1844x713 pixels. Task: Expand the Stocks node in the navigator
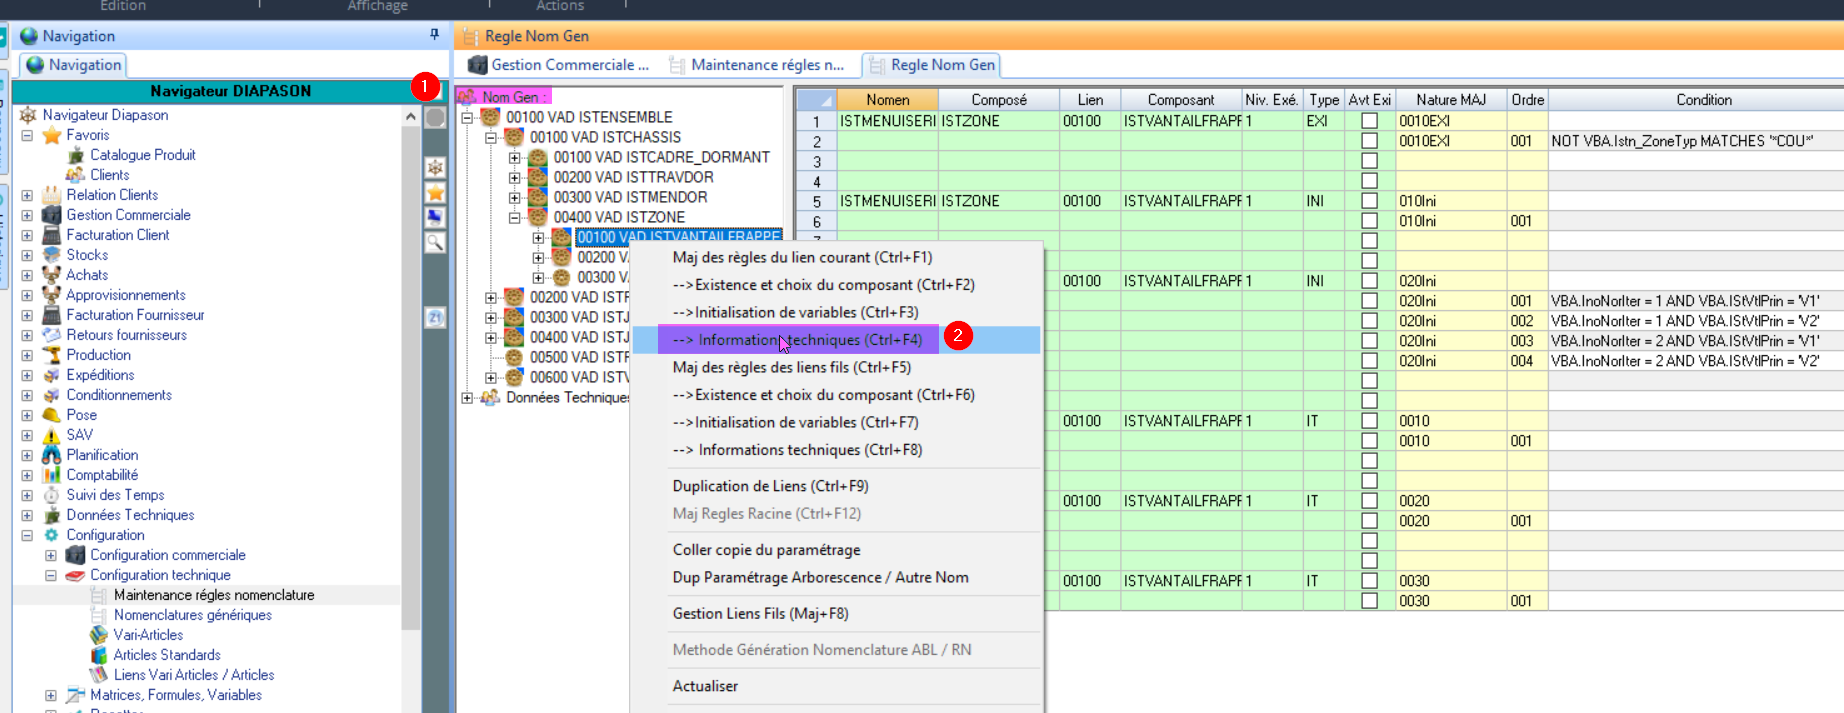tap(27, 255)
